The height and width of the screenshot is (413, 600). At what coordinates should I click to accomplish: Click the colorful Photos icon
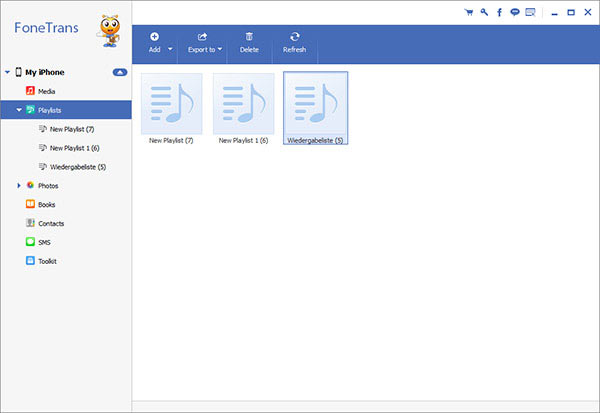coord(30,185)
